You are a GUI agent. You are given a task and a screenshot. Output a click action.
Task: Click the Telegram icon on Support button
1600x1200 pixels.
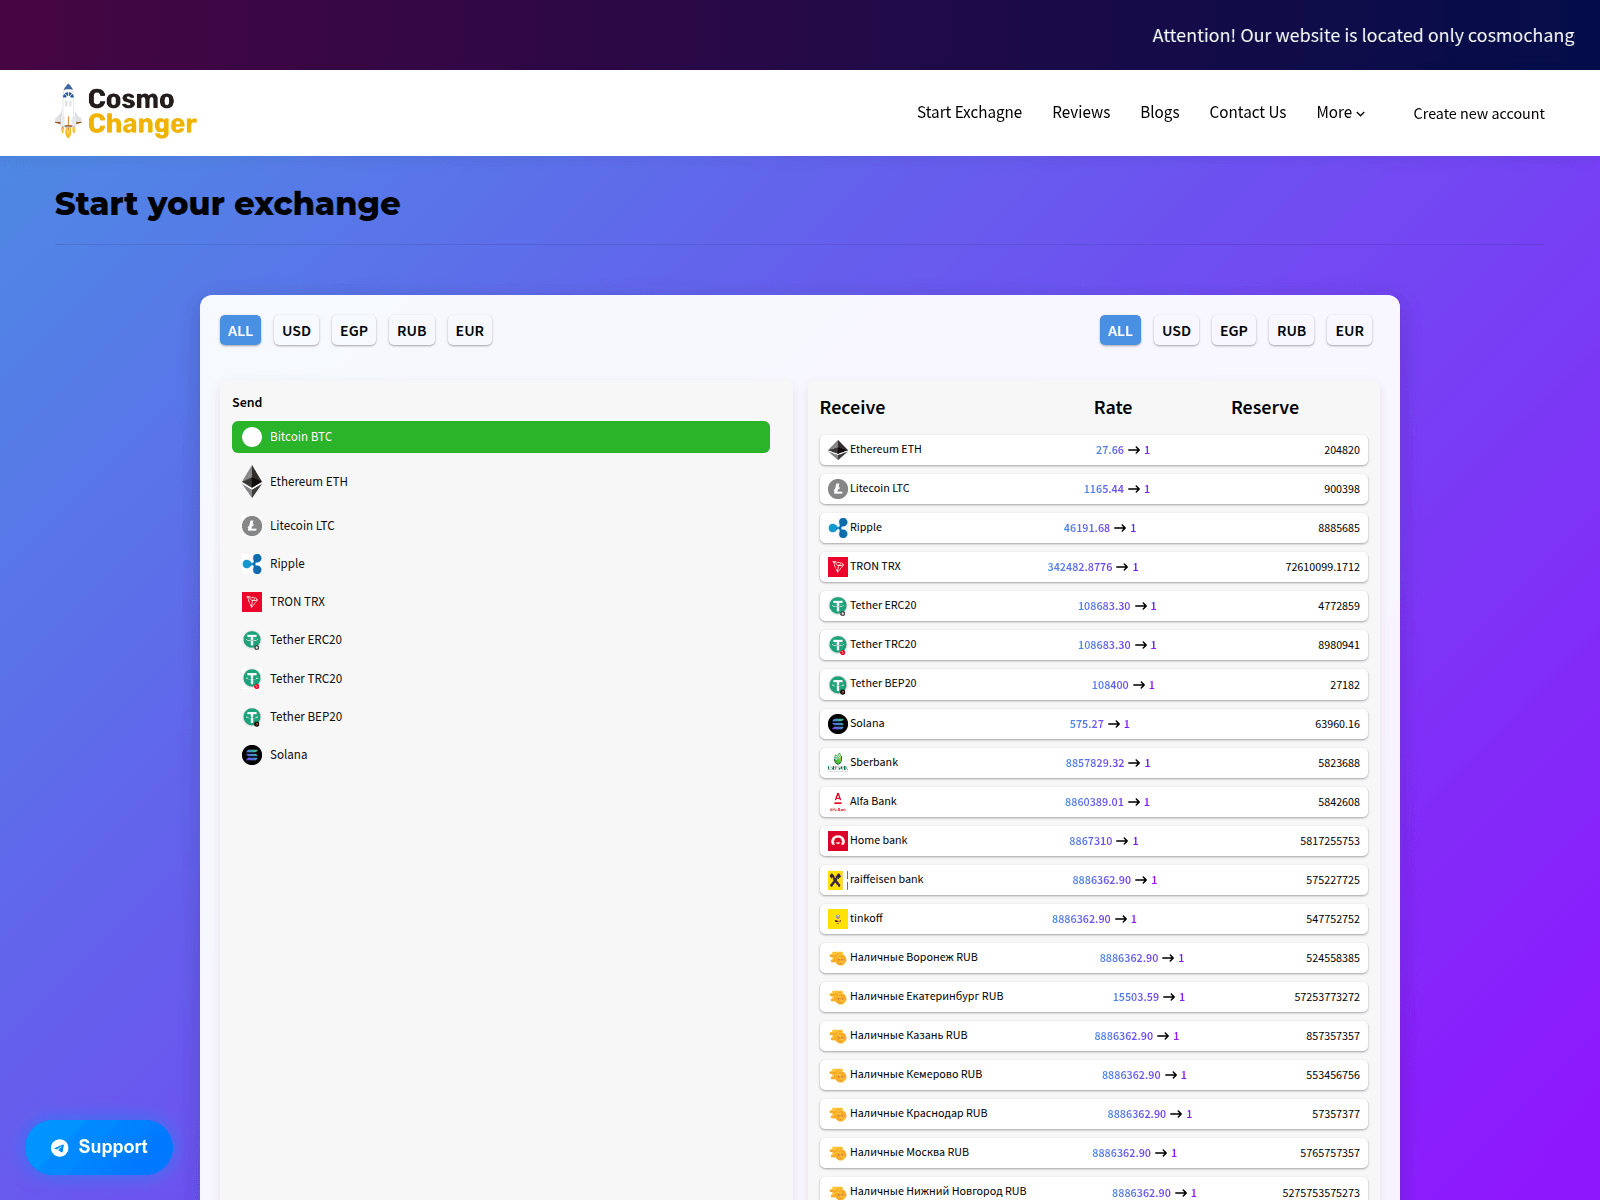(60, 1148)
